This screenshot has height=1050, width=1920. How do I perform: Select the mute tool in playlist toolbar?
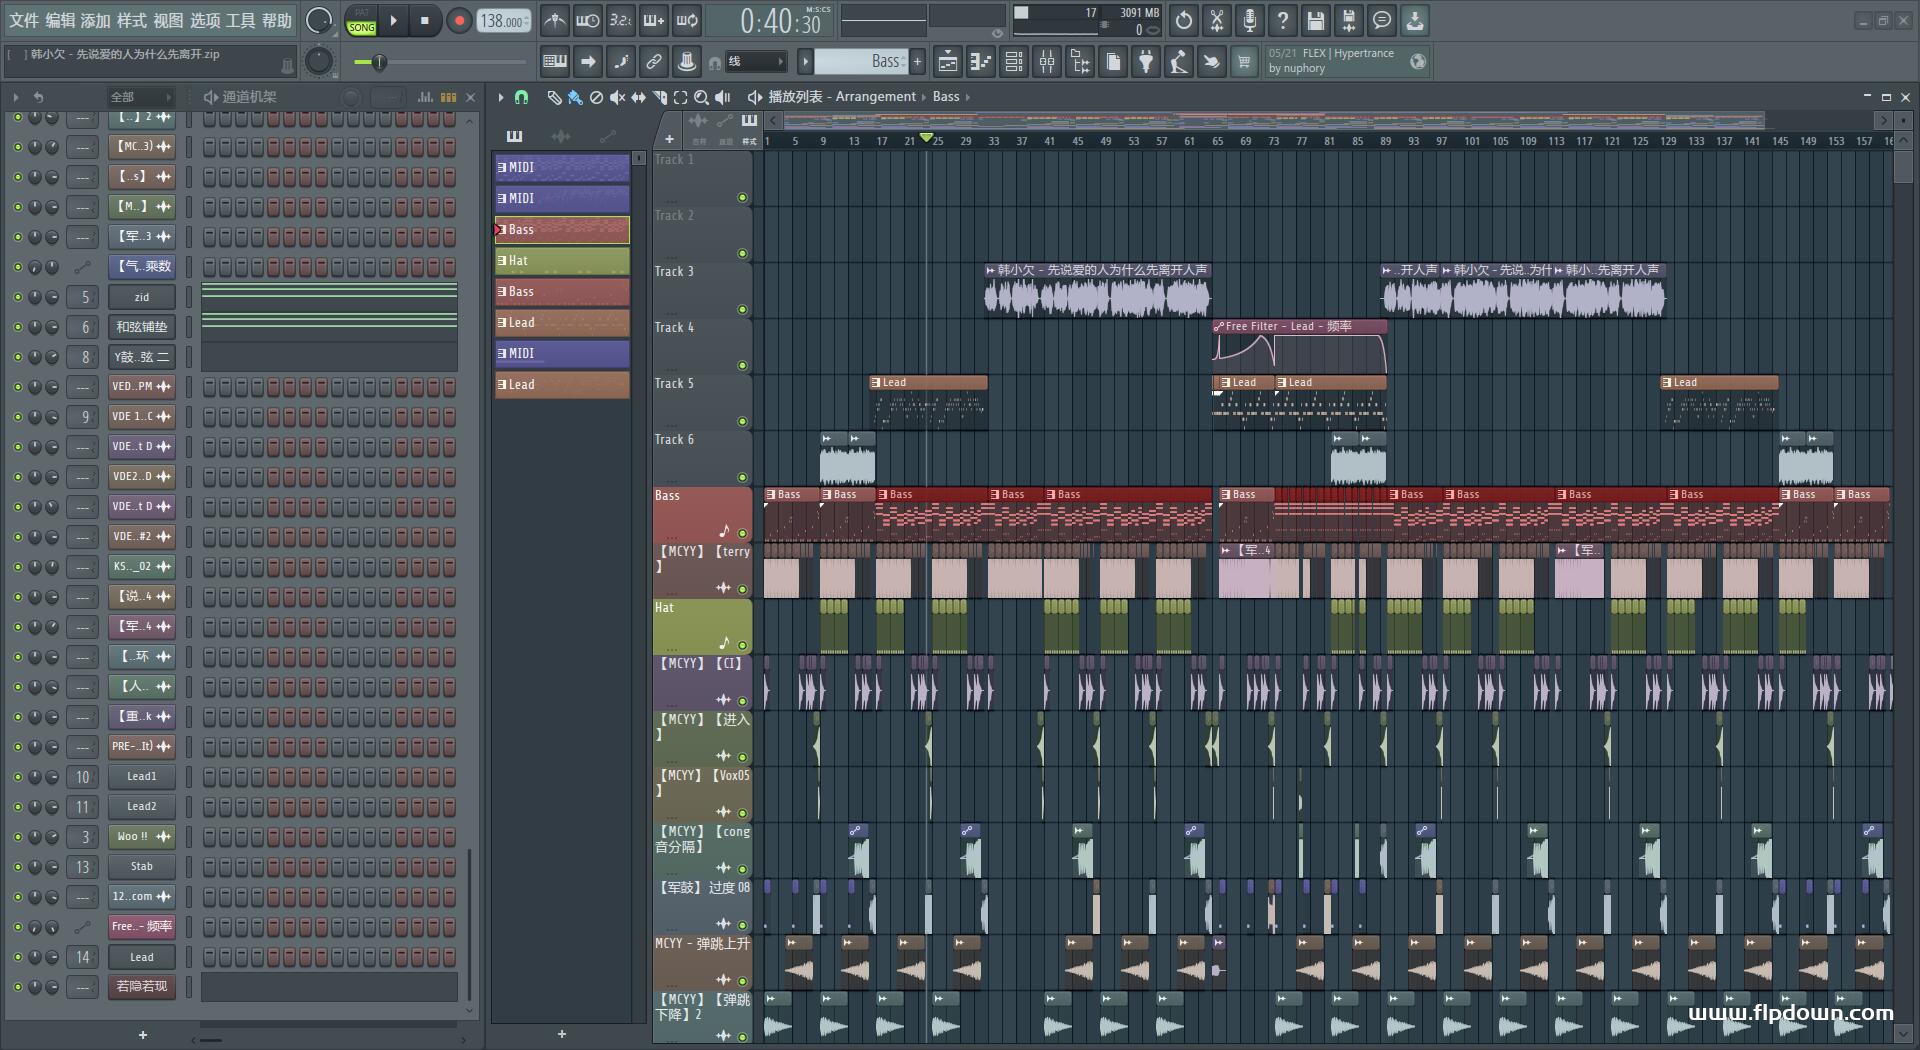pyautogui.click(x=617, y=97)
